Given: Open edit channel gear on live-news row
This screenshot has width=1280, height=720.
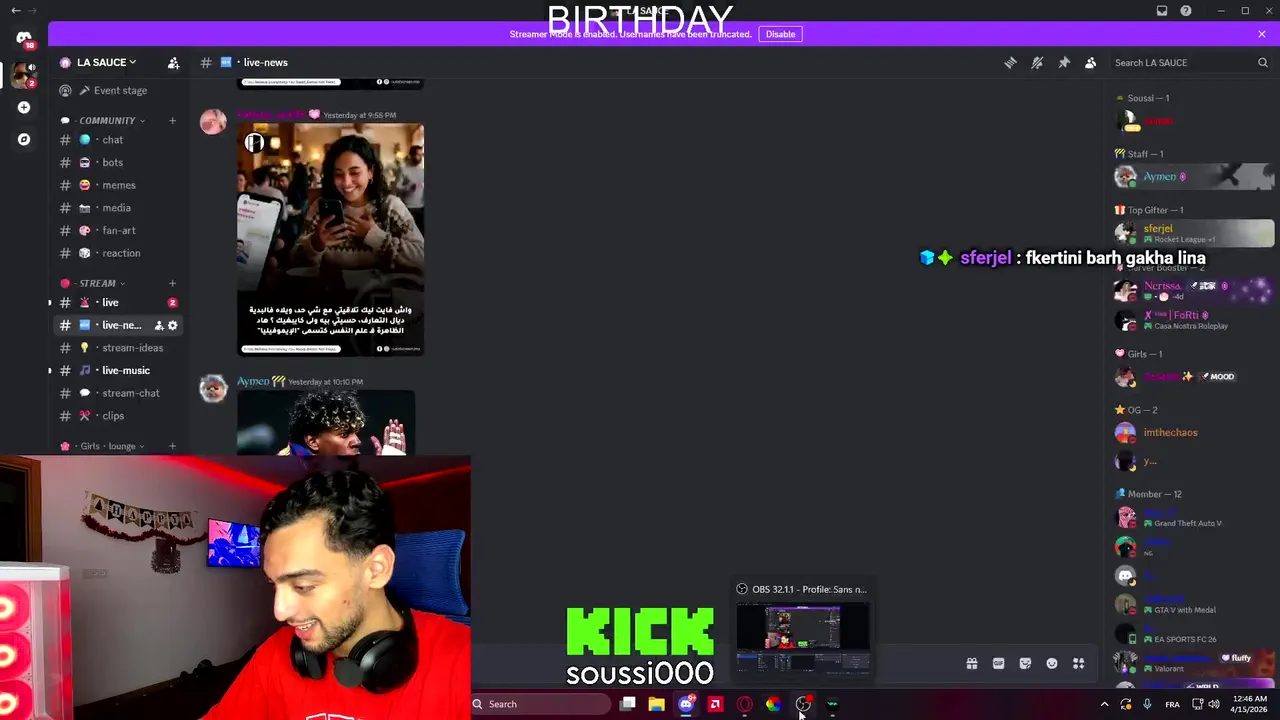Looking at the screenshot, I should tap(172, 325).
